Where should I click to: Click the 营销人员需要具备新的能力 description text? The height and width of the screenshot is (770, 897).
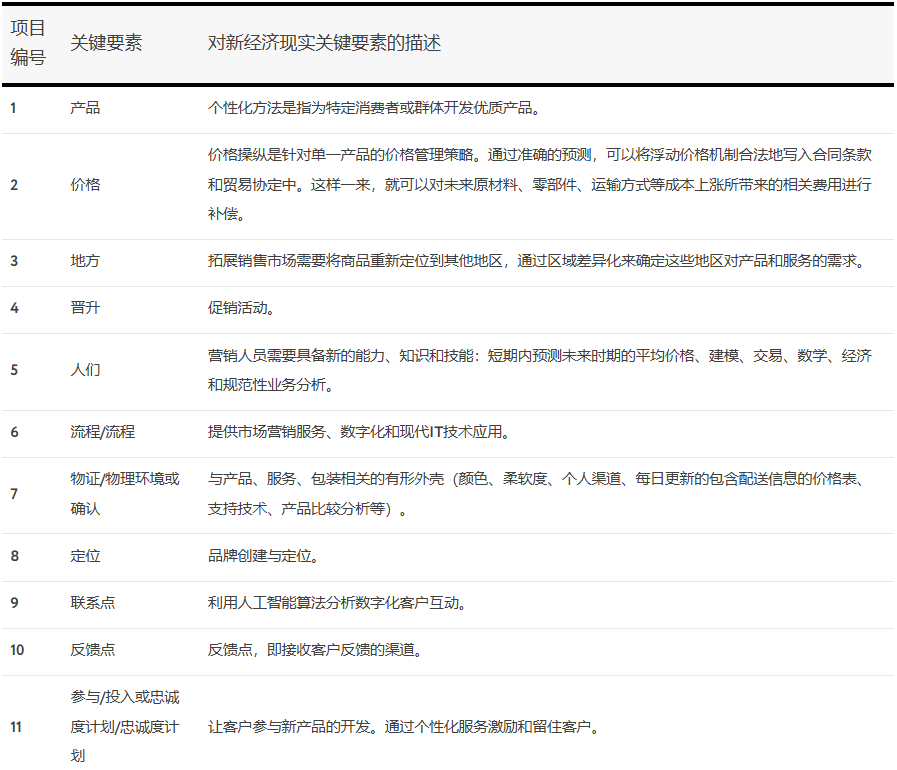click(x=539, y=370)
